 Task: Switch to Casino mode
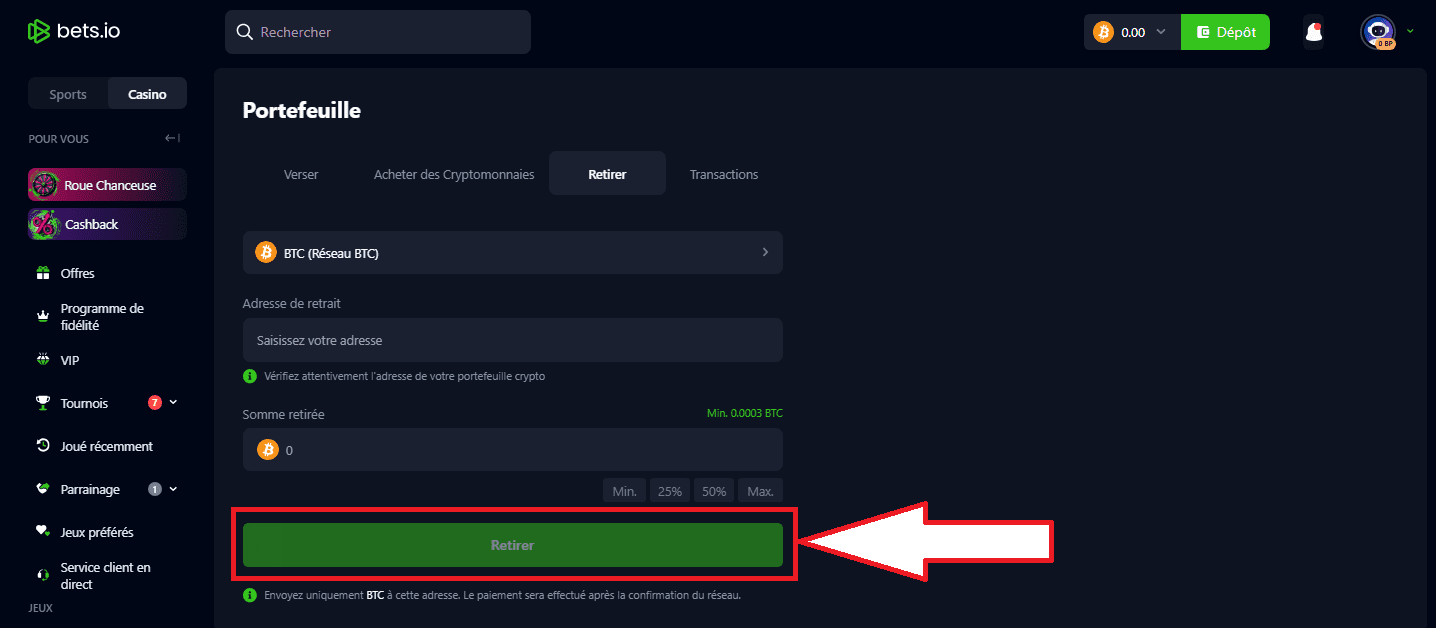pyautogui.click(x=147, y=94)
